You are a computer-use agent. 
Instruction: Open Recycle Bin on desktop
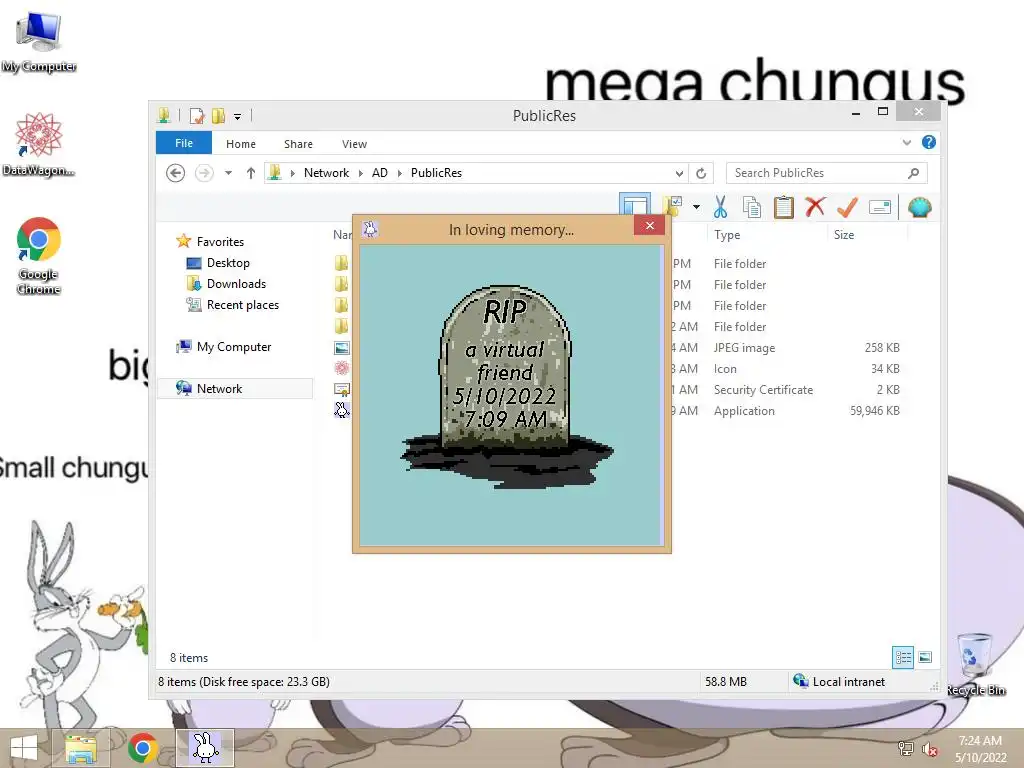pos(976,665)
